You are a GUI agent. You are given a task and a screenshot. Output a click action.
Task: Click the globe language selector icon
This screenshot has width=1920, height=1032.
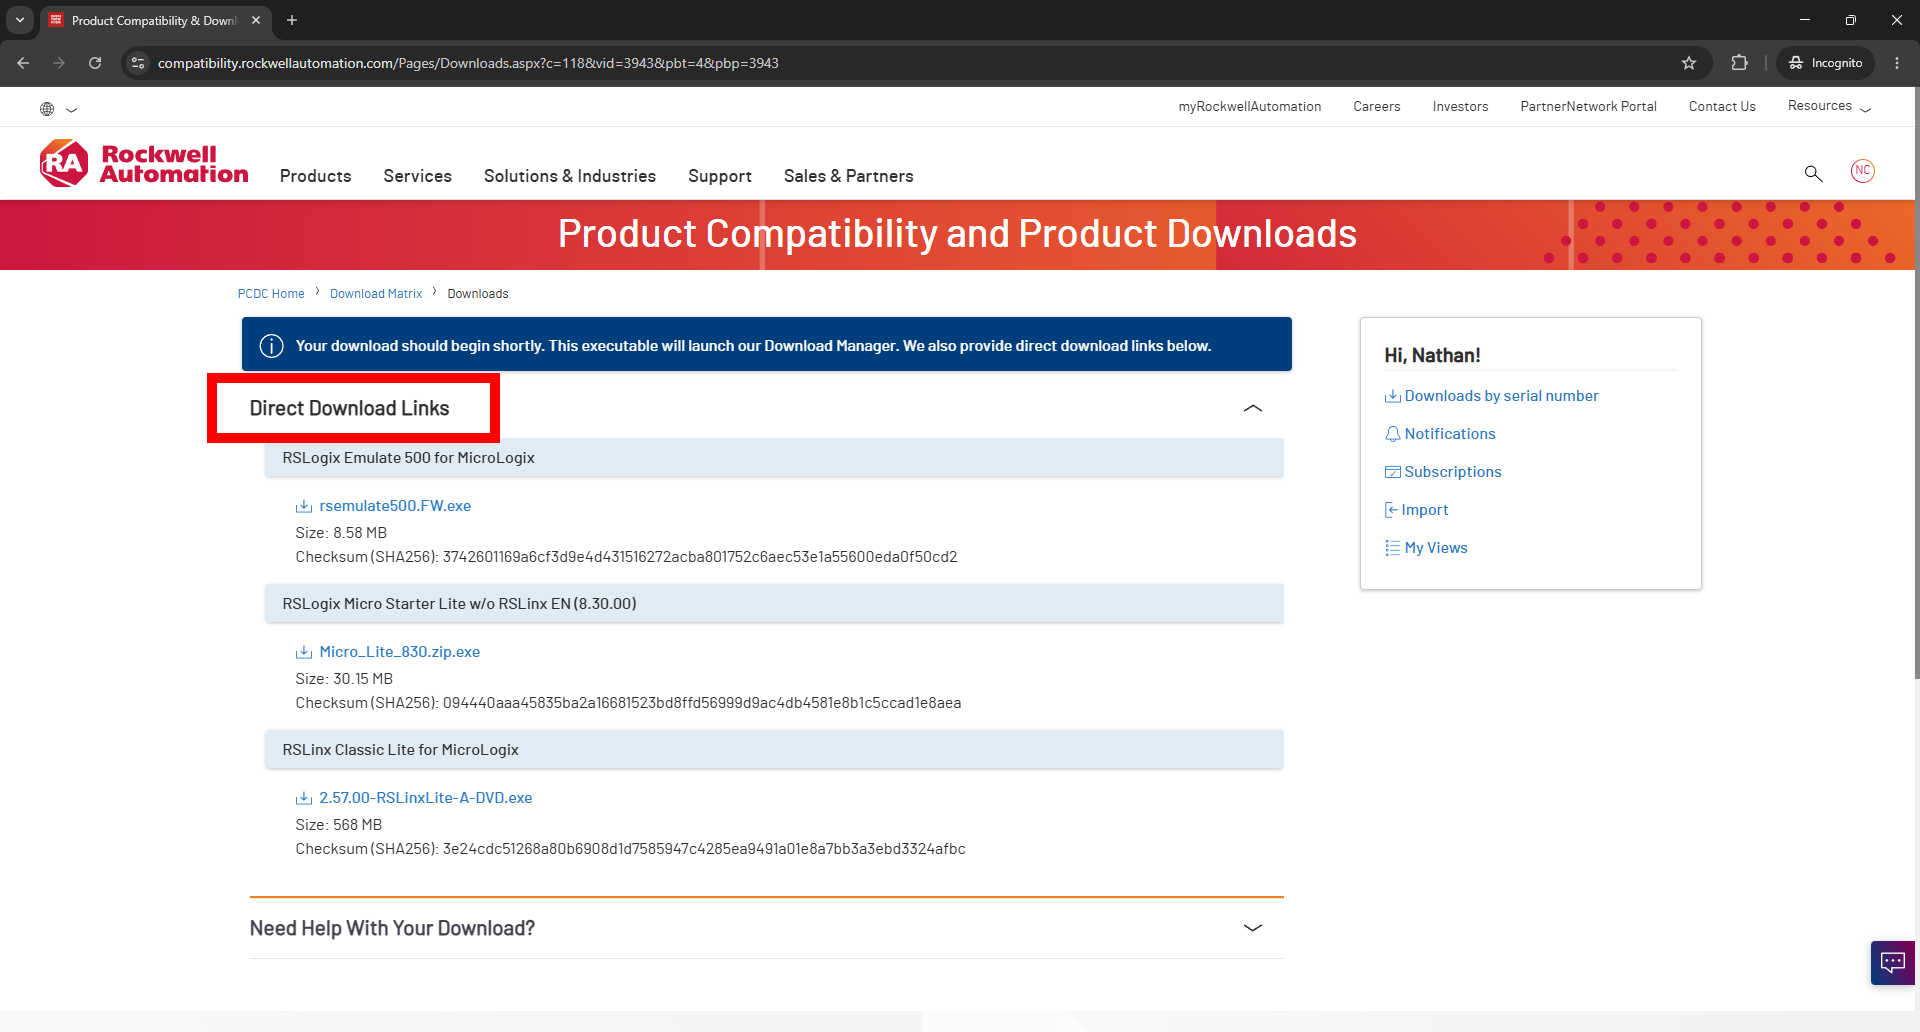[47, 109]
